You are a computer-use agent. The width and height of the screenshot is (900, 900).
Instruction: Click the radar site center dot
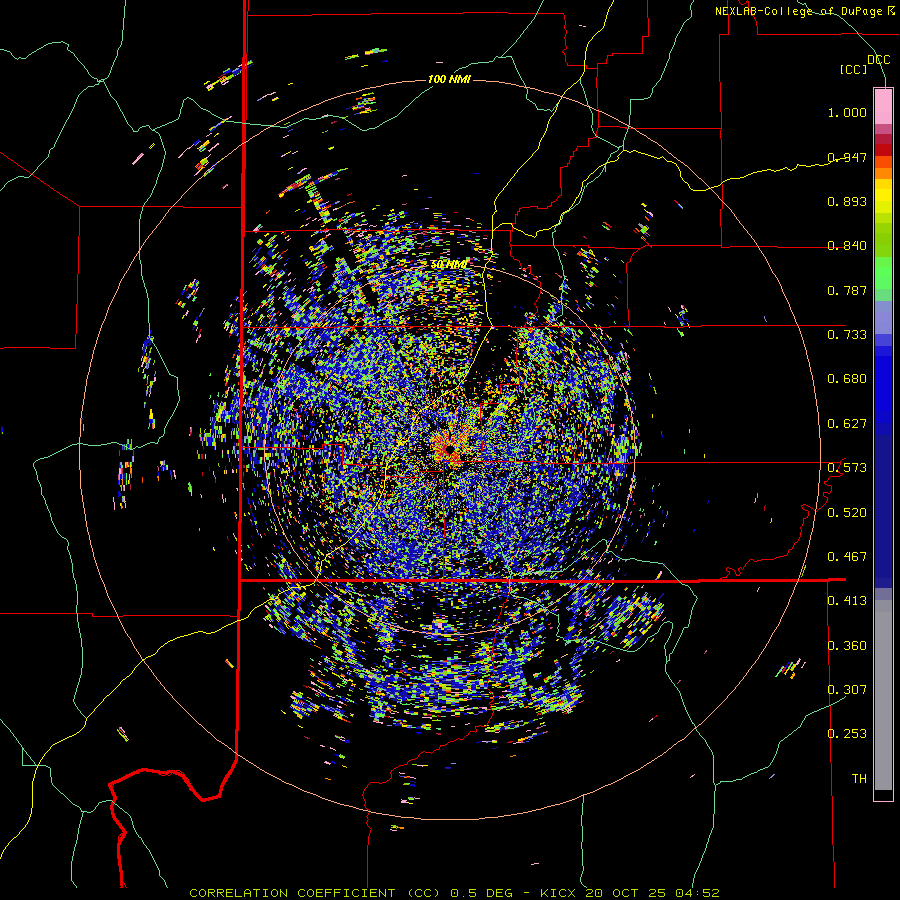pyautogui.click(x=450, y=448)
